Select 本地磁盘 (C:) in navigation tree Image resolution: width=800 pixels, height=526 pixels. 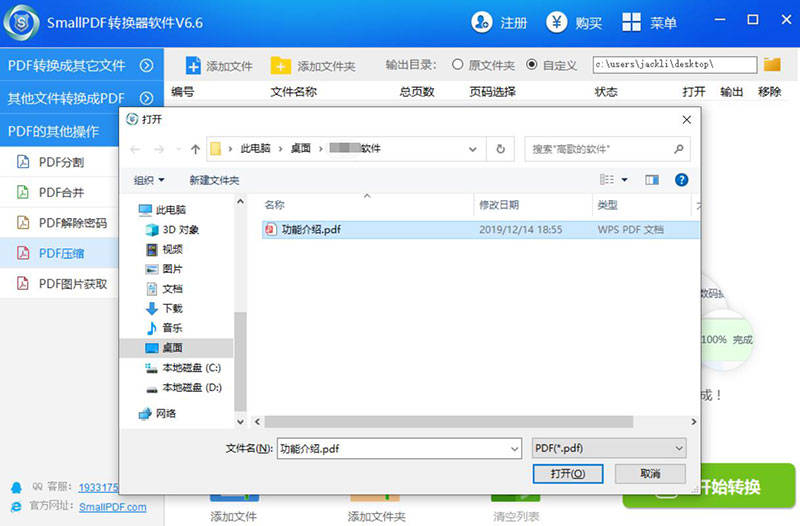[183, 367]
